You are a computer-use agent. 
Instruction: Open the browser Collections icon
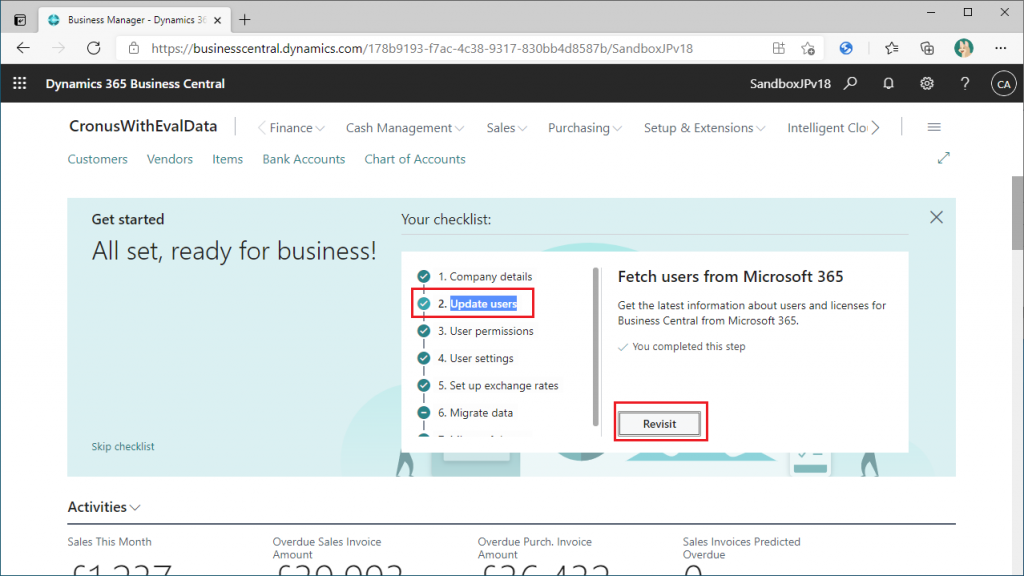(927, 48)
